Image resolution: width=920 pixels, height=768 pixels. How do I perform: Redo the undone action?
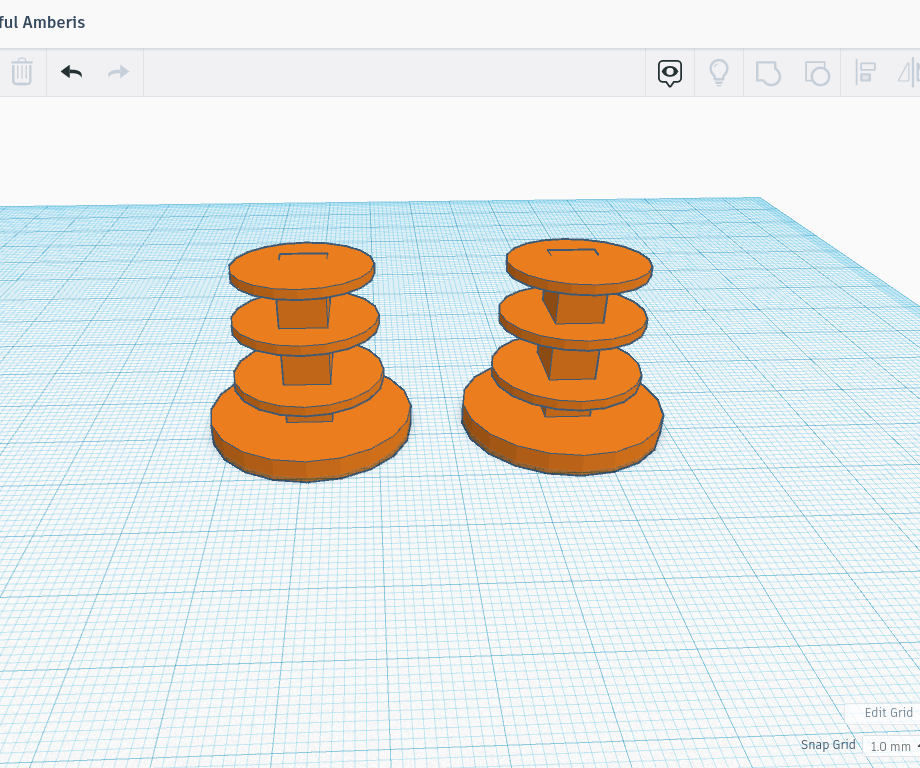(119, 72)
